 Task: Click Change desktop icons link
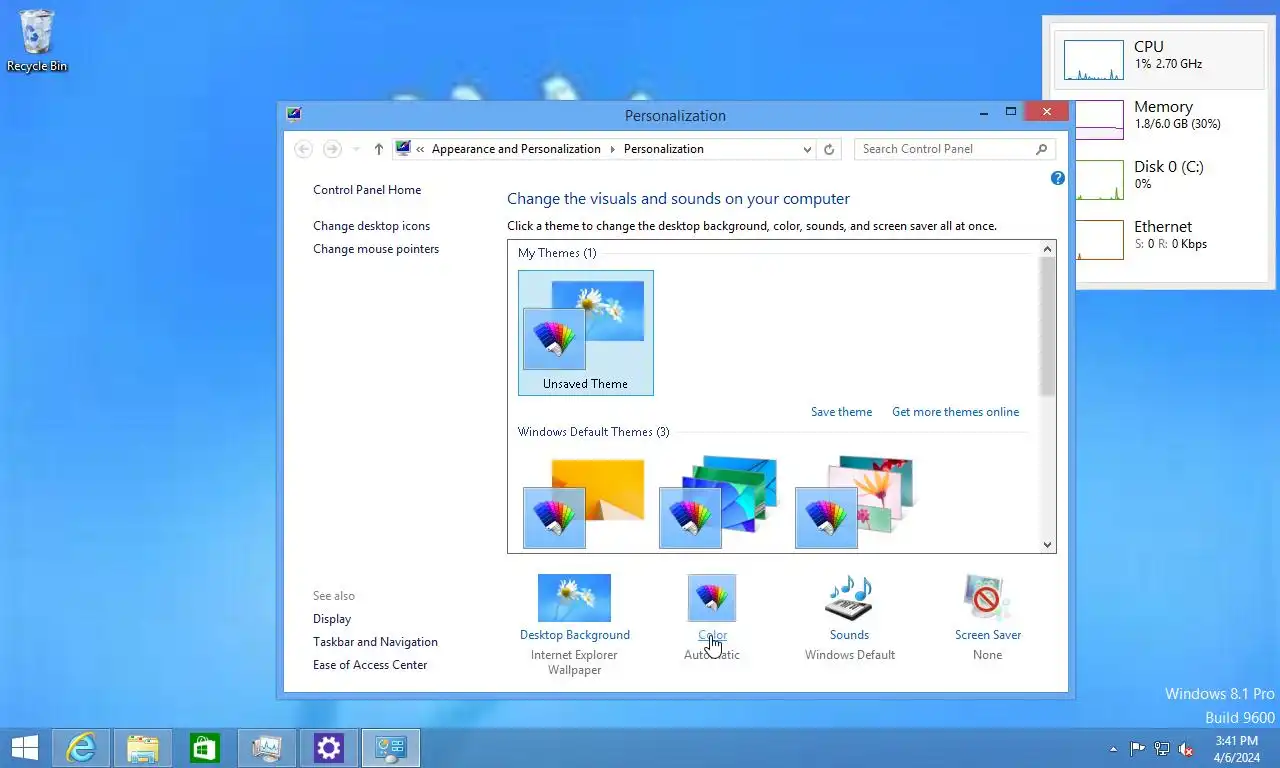pyautogui.click(x=371, y=226)
